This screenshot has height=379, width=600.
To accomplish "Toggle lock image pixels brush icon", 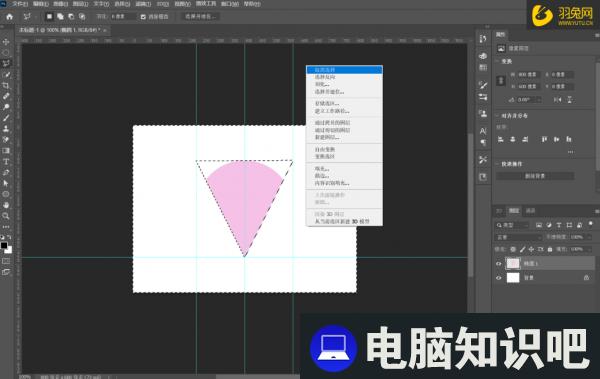I will point(522,249).
